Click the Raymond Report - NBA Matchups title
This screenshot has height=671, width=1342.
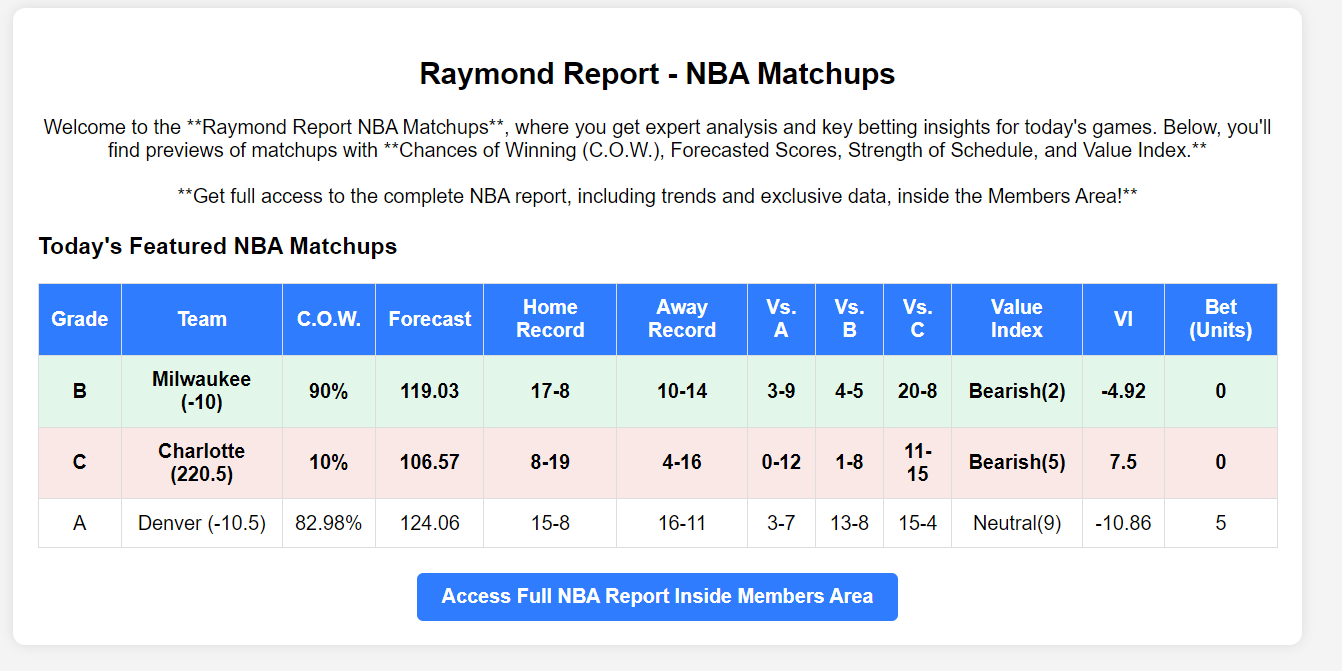tap(657, 74)
